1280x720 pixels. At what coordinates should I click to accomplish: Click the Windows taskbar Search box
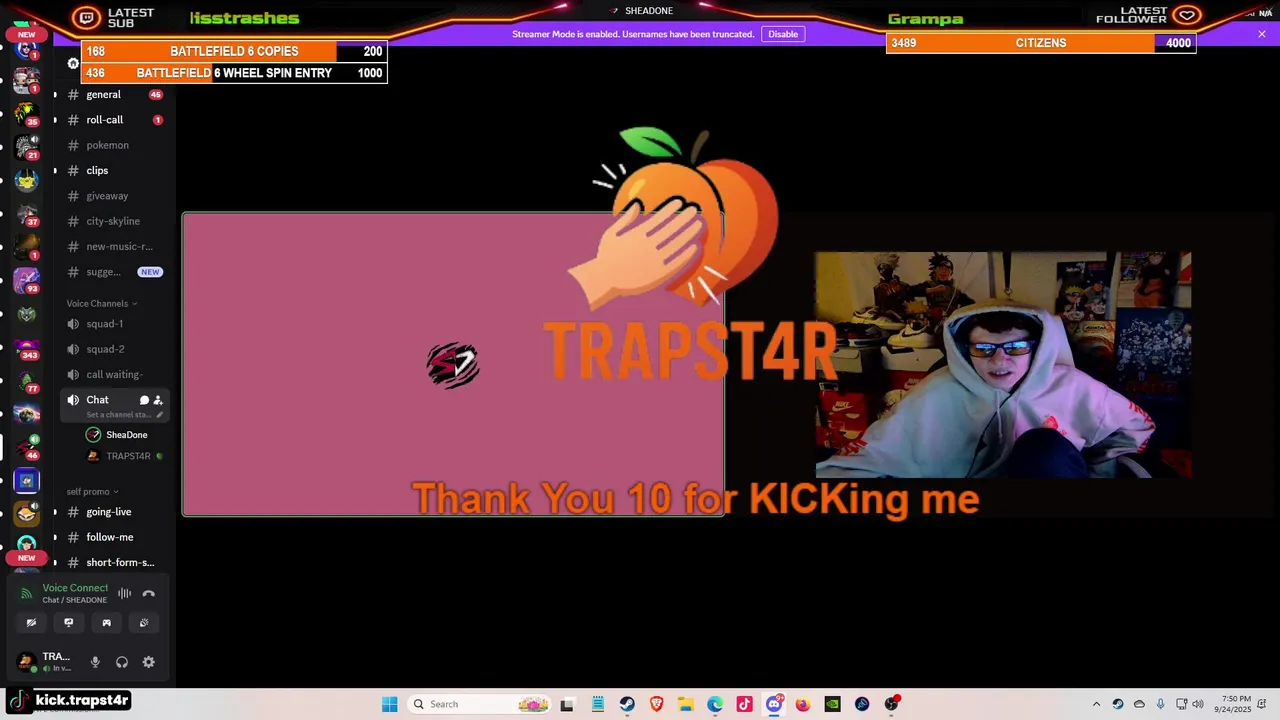(480, 704)
